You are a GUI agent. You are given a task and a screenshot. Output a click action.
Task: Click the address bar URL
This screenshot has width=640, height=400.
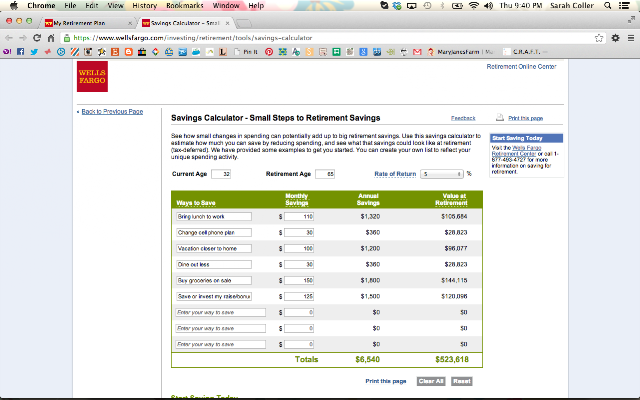[193, 38]
